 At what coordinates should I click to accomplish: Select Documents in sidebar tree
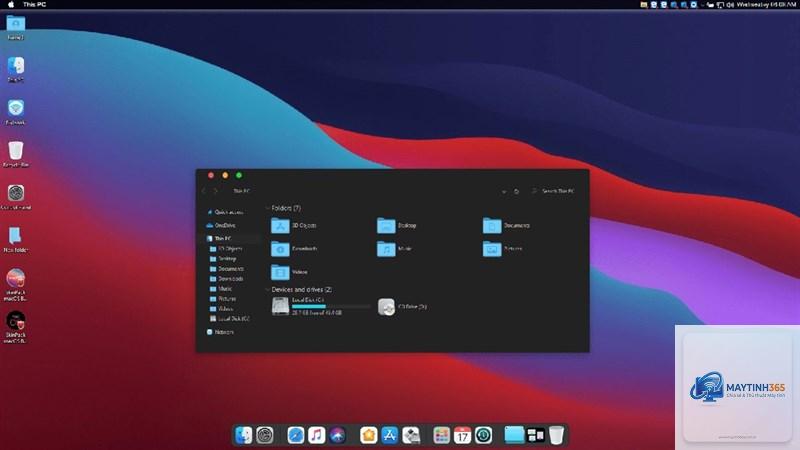(227, 268)
